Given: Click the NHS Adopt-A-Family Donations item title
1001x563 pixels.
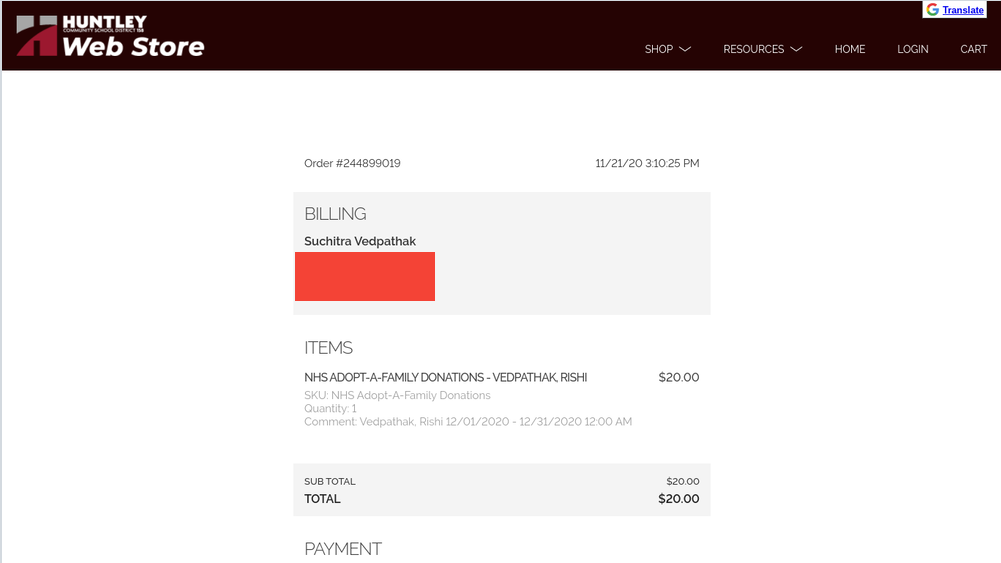Looking at the screenshot, I should tap(445, 378).
